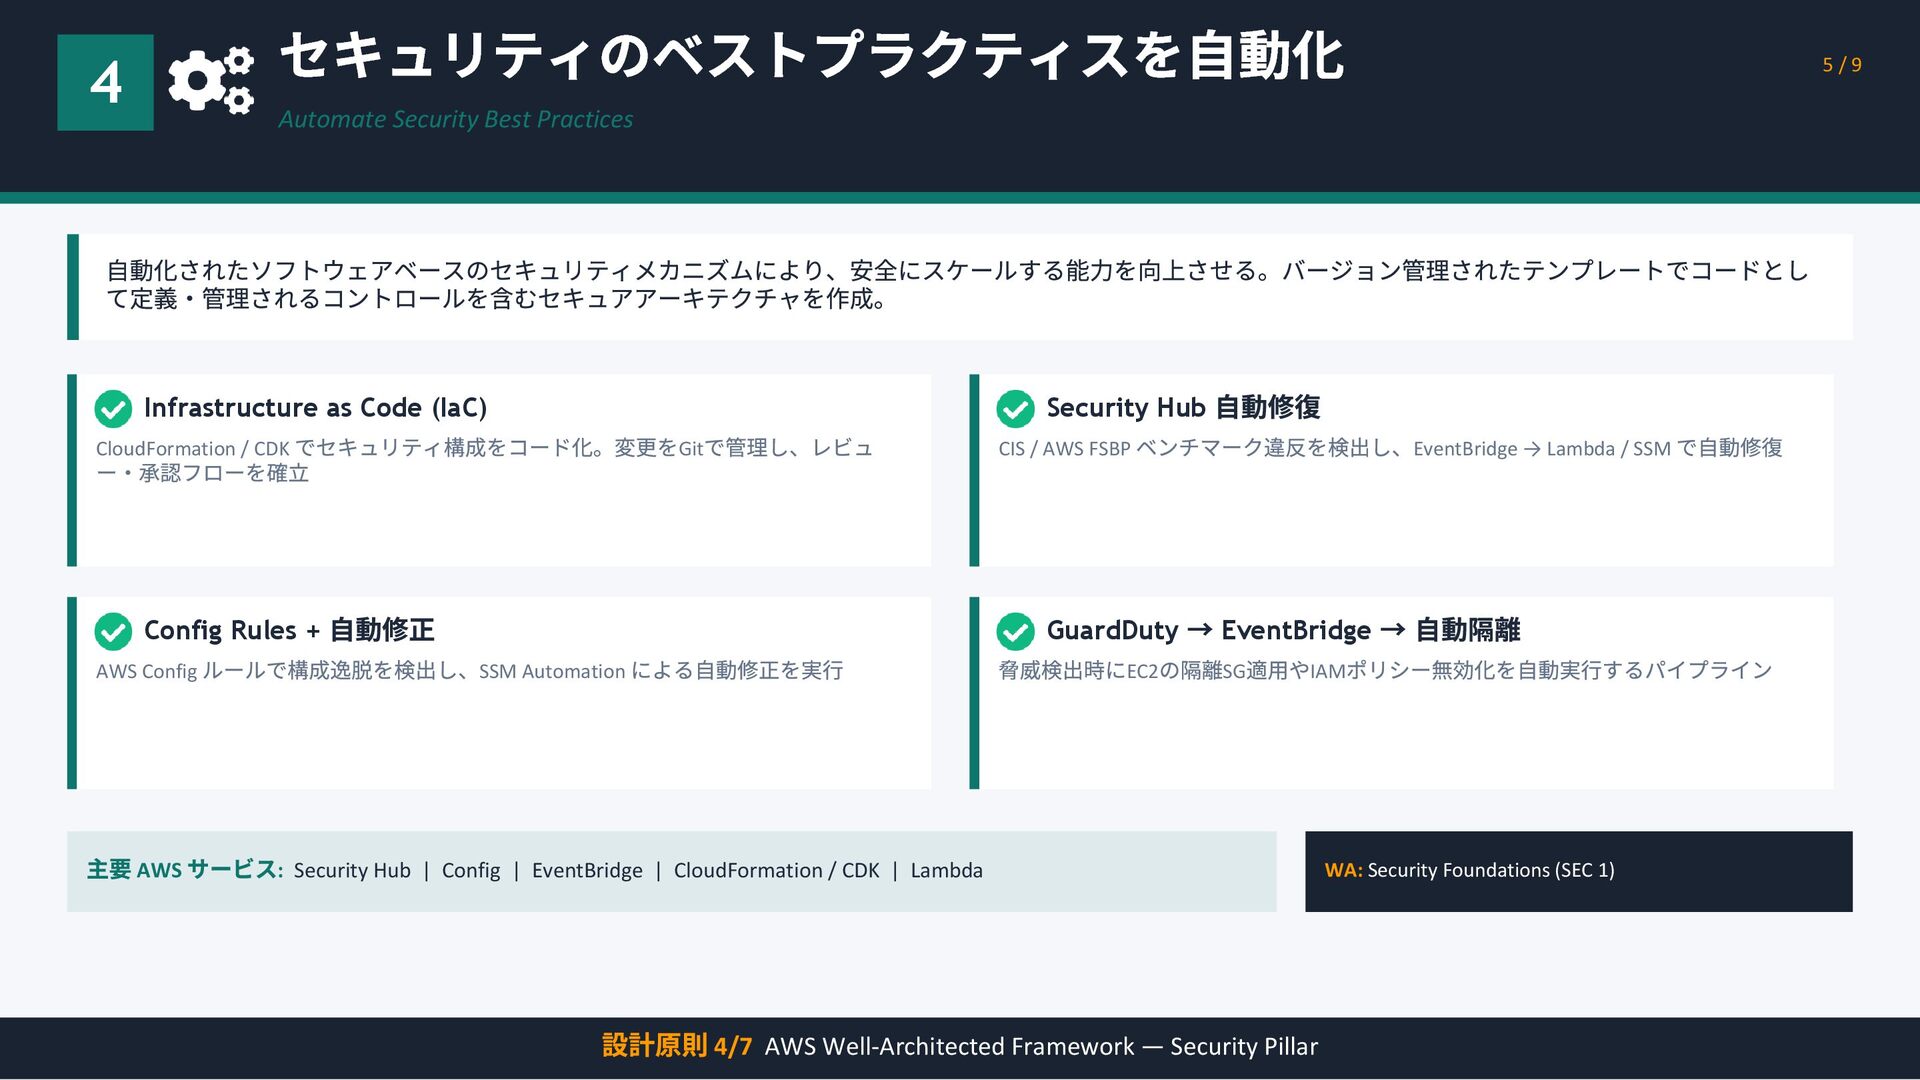
Task: Click checkmark icon beside GuardDuty heading
Action: tap(1015, 631)
